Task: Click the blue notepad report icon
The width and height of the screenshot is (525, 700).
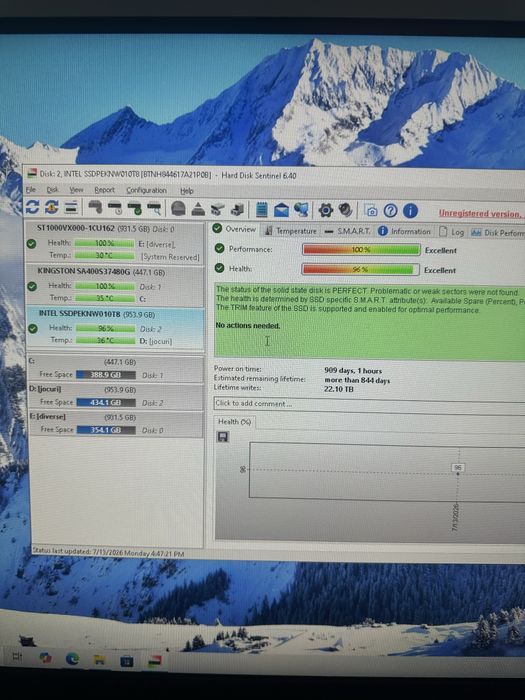Action: (262, 209)
